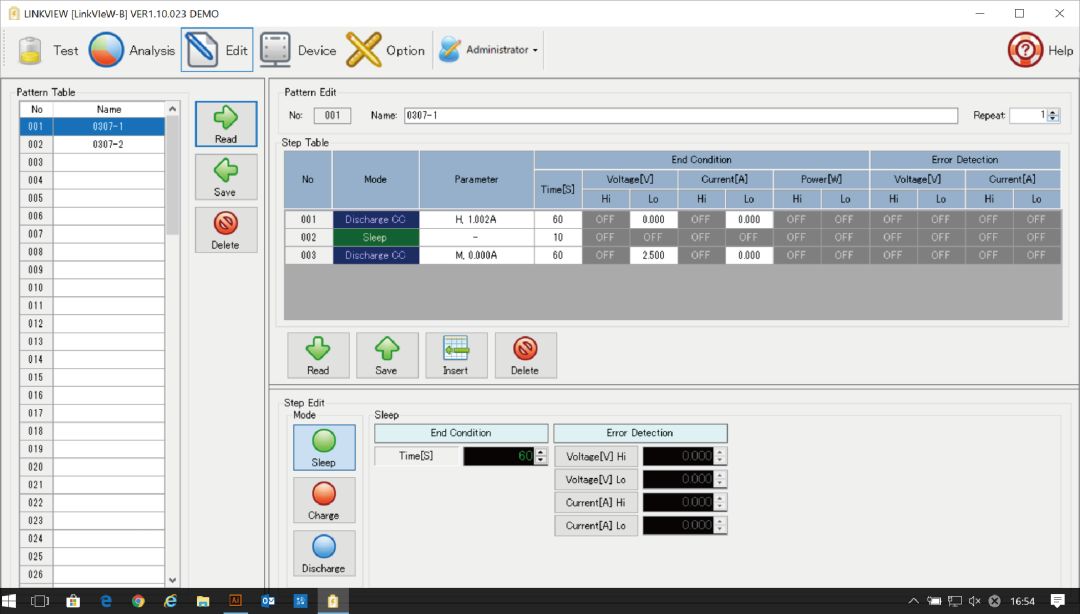Select step 003 Discharge CC mode cell
Screen dimensions: 1080x614
coord(375,256)
